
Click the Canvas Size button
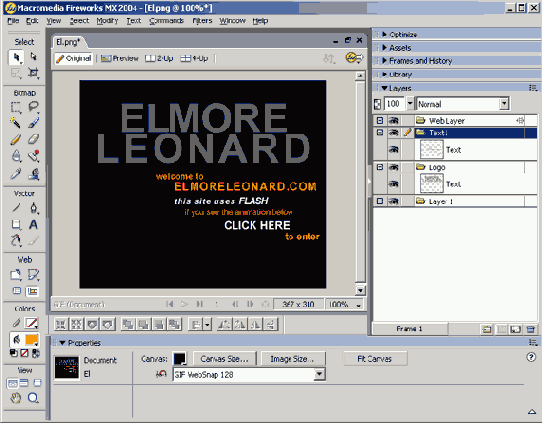[x=224, y=359]
